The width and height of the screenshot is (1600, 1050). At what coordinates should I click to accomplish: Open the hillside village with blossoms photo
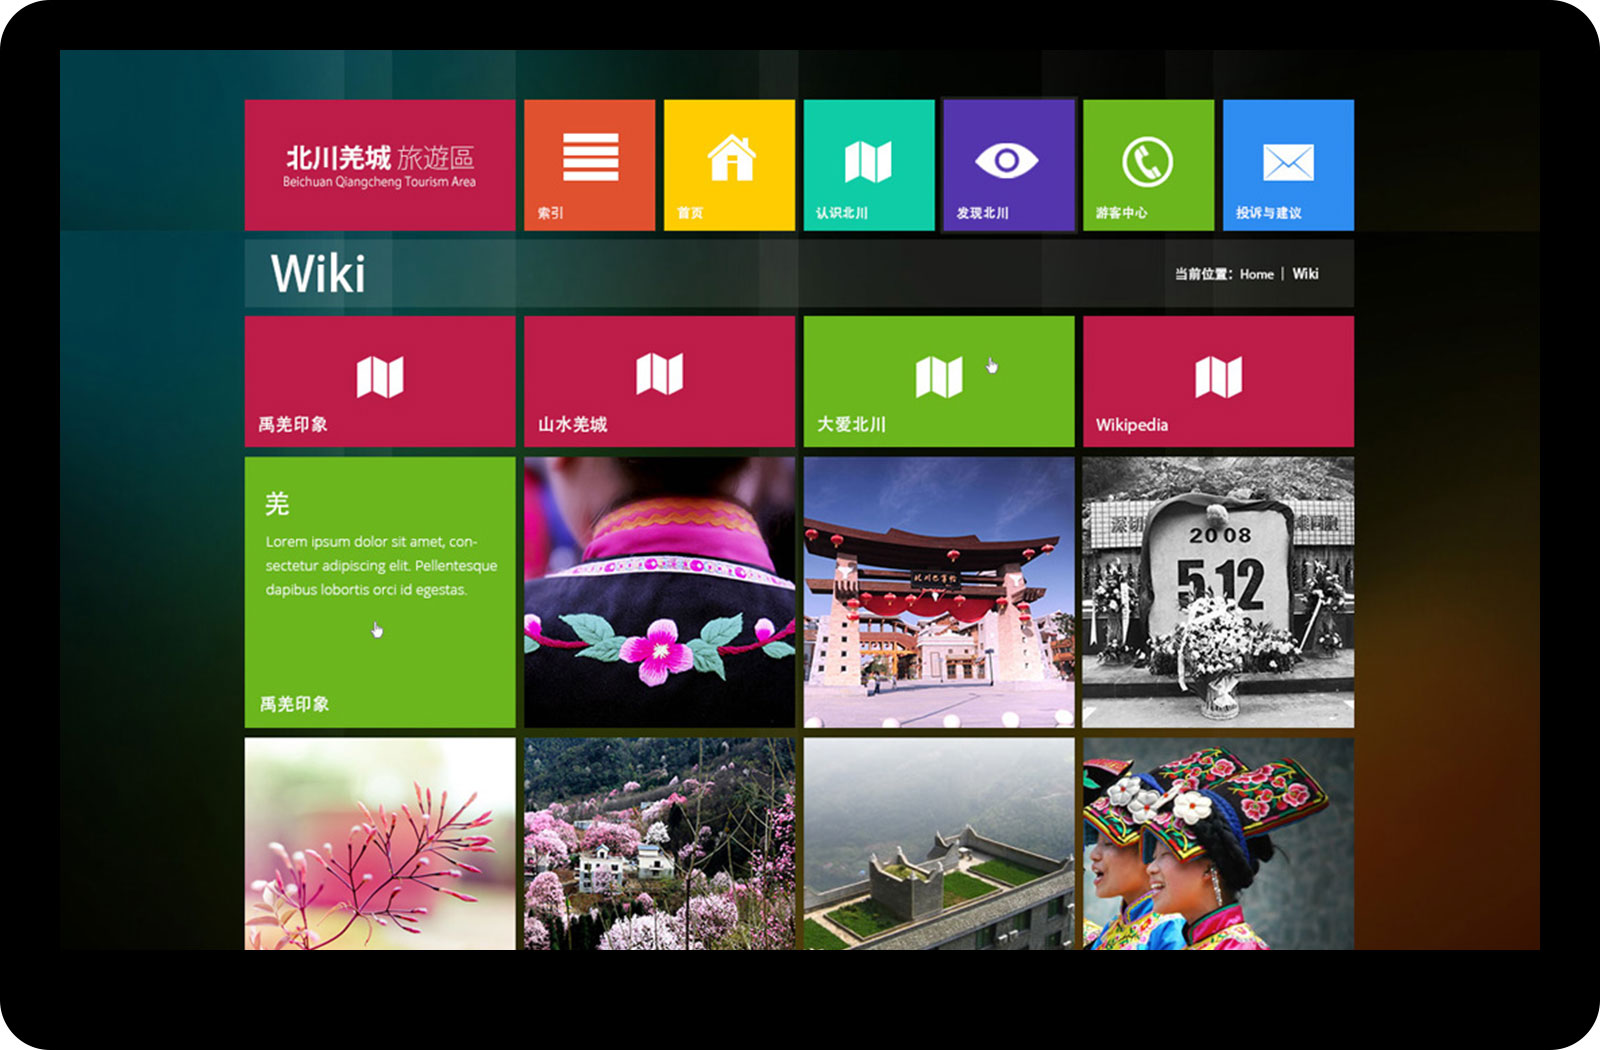(659, 844)
